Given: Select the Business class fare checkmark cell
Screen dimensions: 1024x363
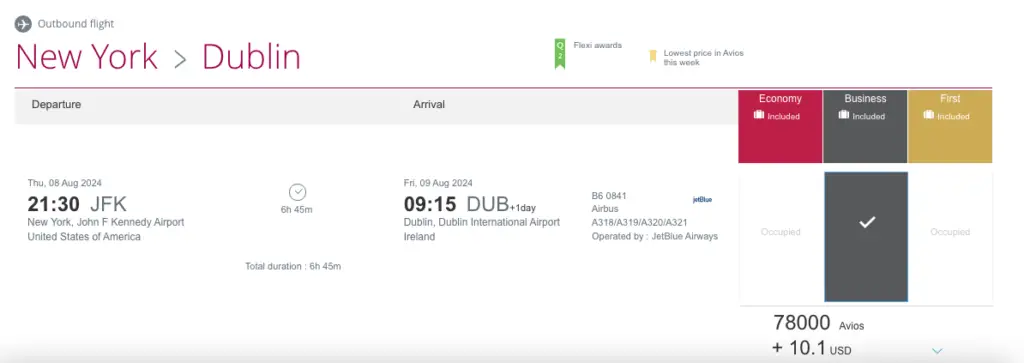Looking at the screenshot, I should click(x=866, y=236).
